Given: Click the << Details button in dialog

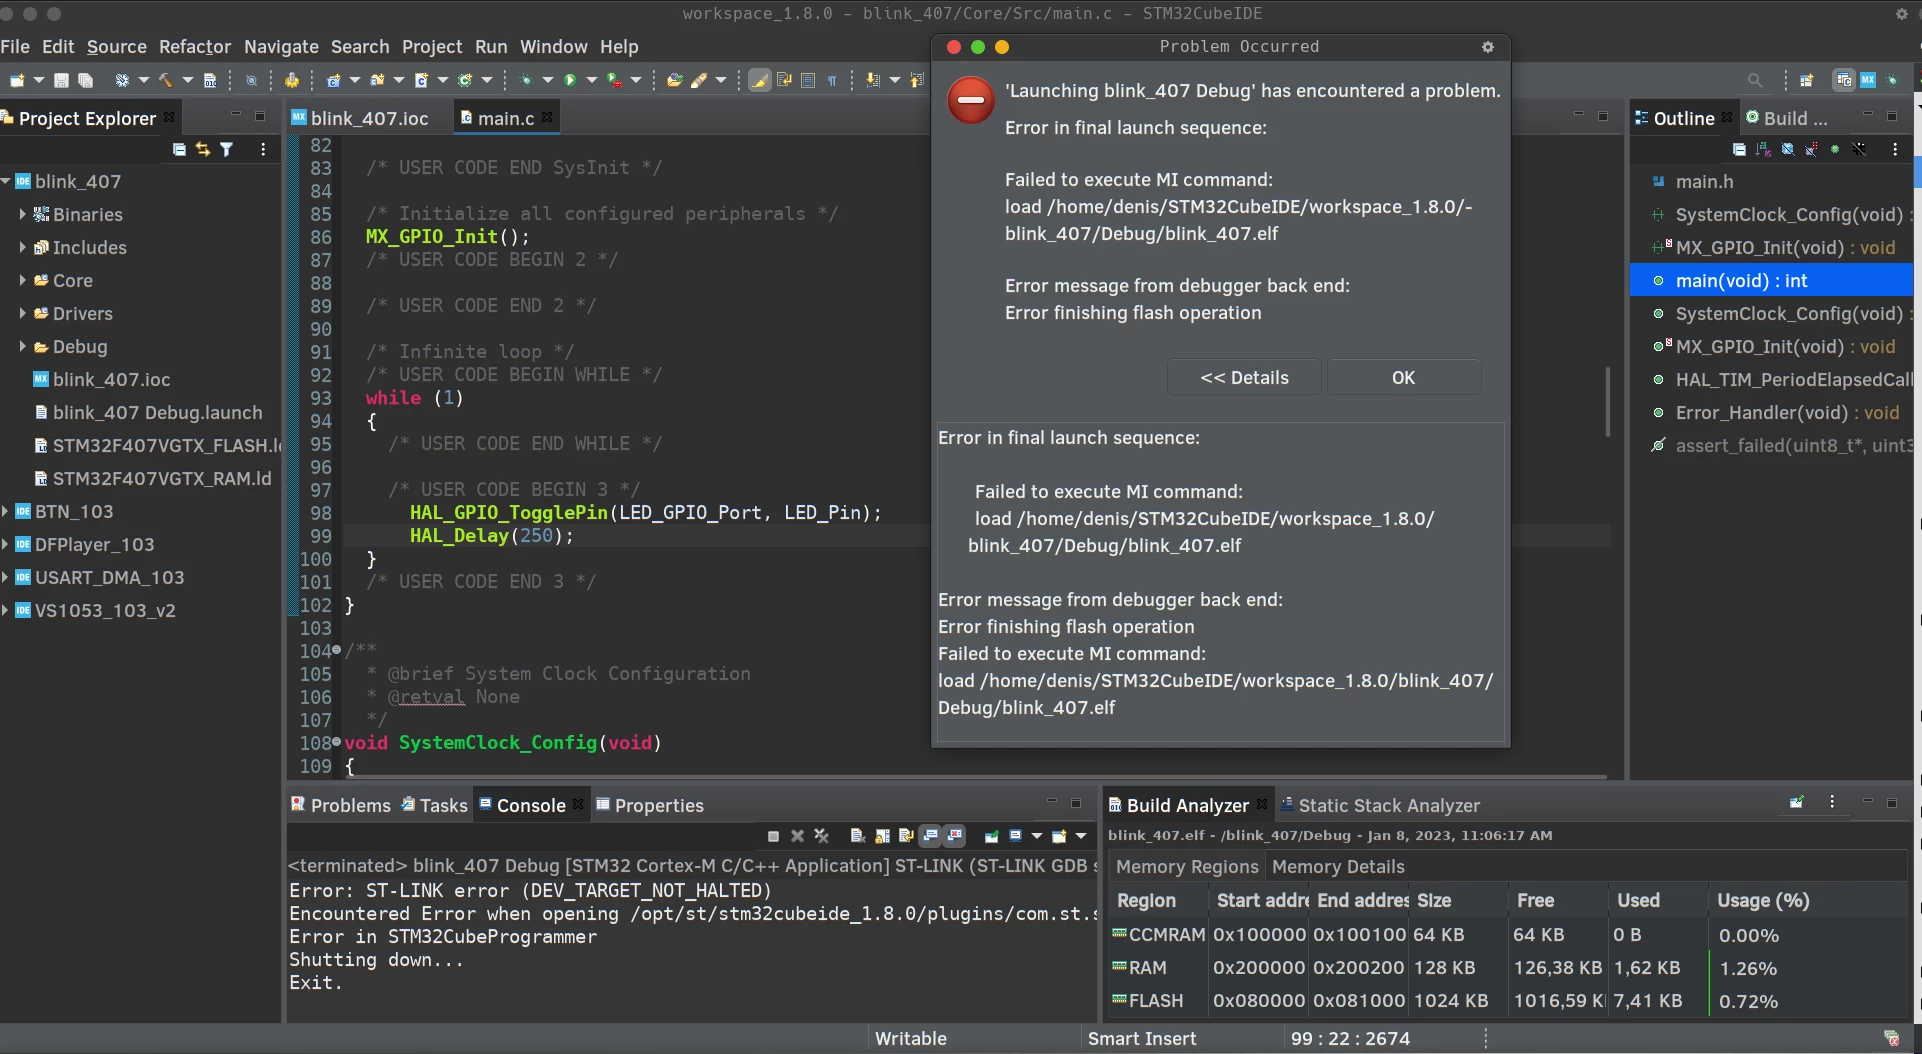Looking at the screenshot, I should click(1244, 378).
